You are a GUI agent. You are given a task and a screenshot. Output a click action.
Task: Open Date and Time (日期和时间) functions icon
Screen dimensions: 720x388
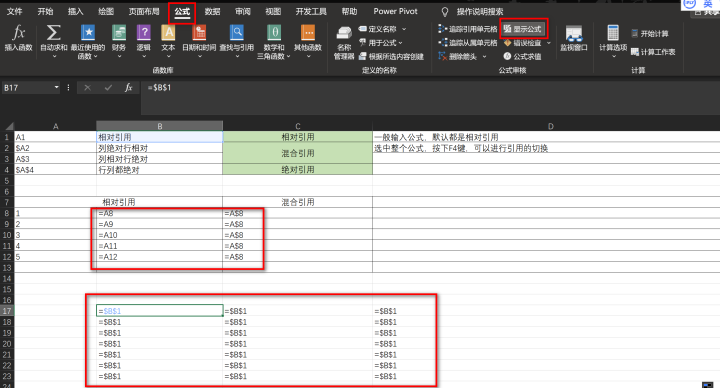click(x=199, y=33)
